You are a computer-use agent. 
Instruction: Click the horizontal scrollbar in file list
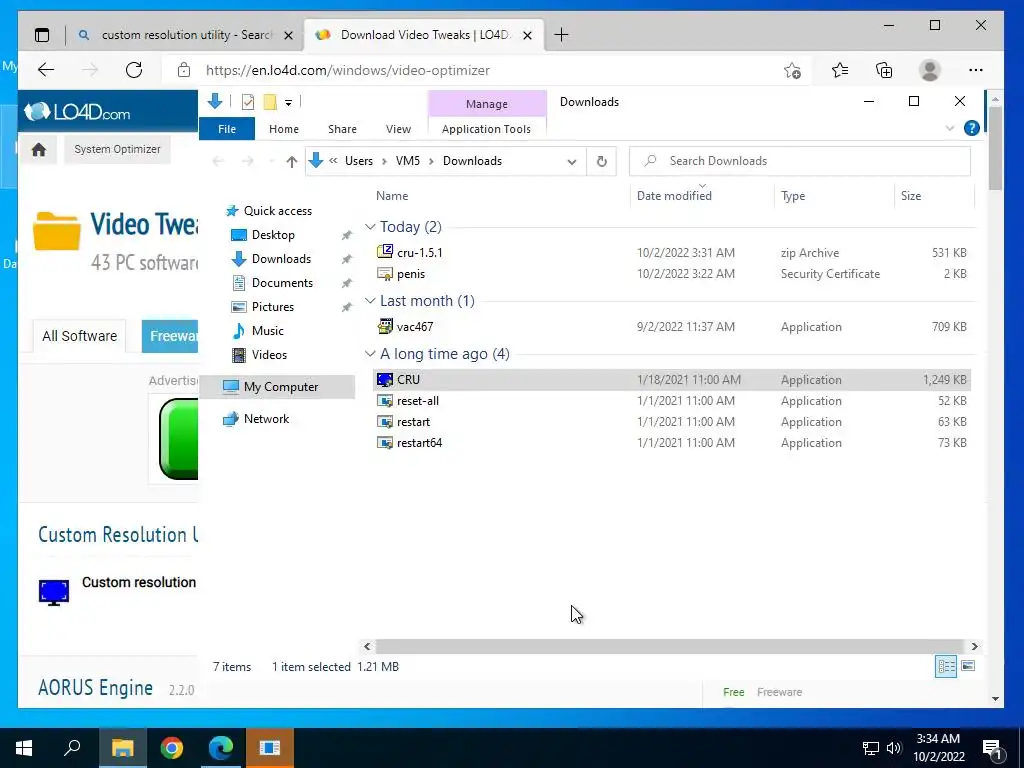669,646
